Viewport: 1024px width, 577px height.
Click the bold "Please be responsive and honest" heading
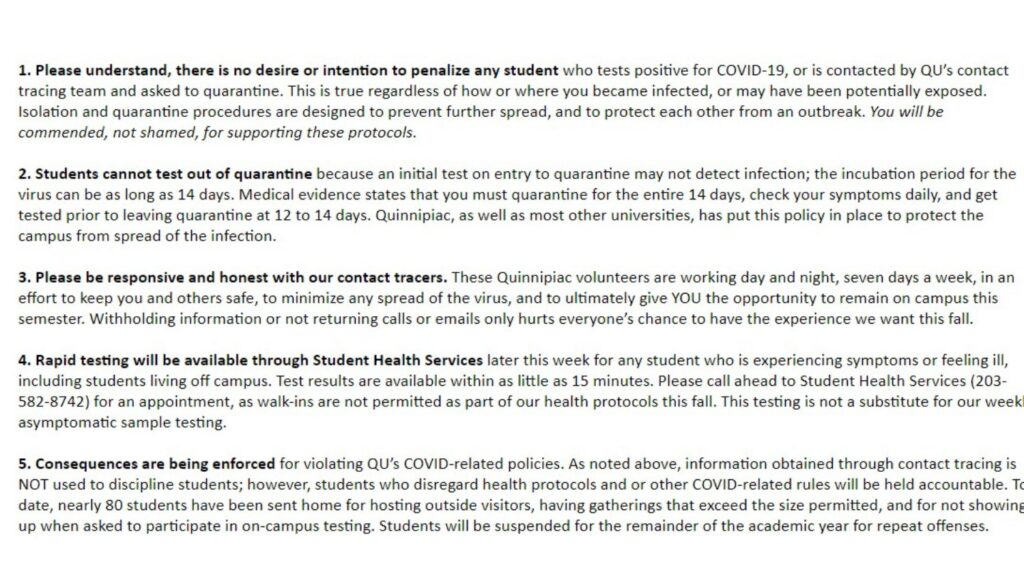[232, 277]
